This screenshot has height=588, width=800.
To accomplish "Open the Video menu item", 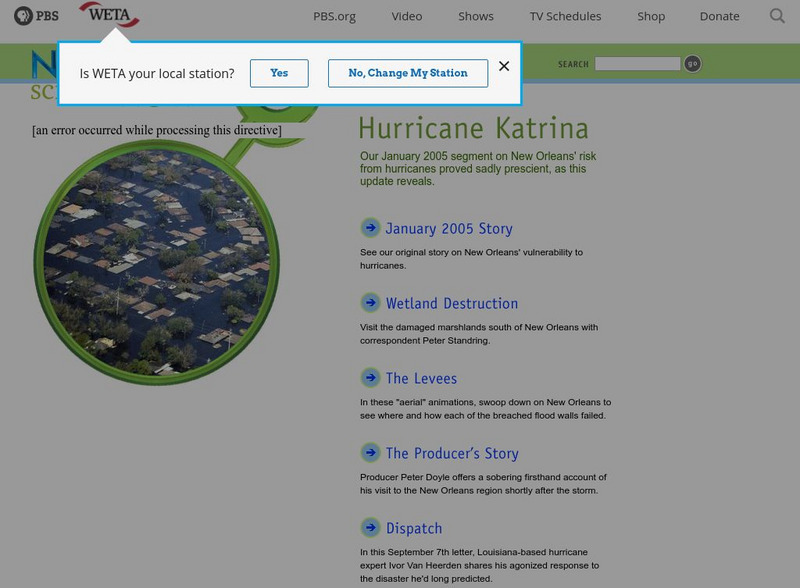I will (x=407, y=16).
